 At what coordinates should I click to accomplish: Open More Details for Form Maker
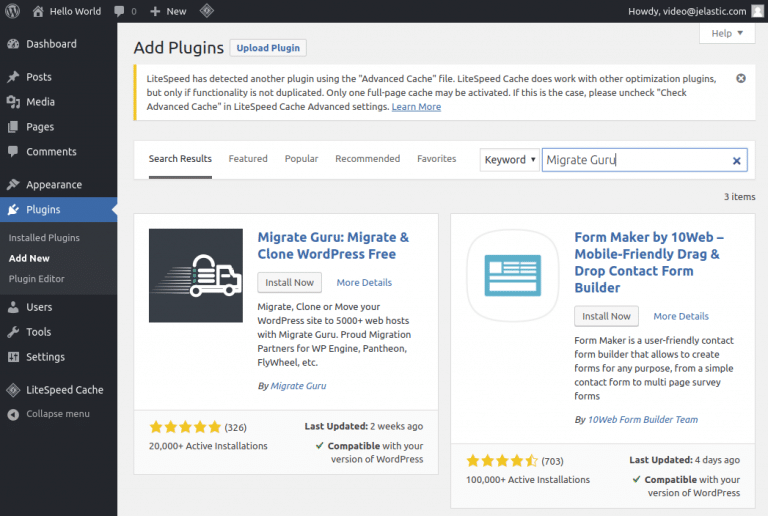point(681,316)
